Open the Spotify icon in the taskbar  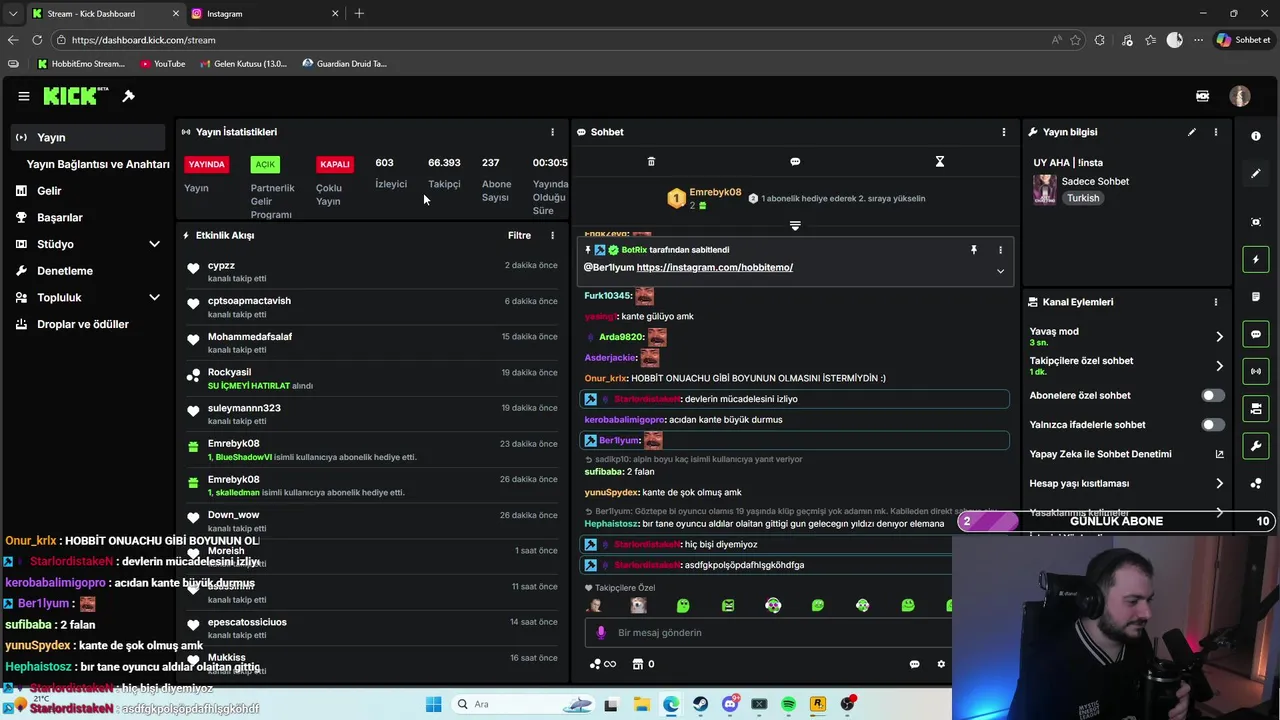click(x=789, y=704)
